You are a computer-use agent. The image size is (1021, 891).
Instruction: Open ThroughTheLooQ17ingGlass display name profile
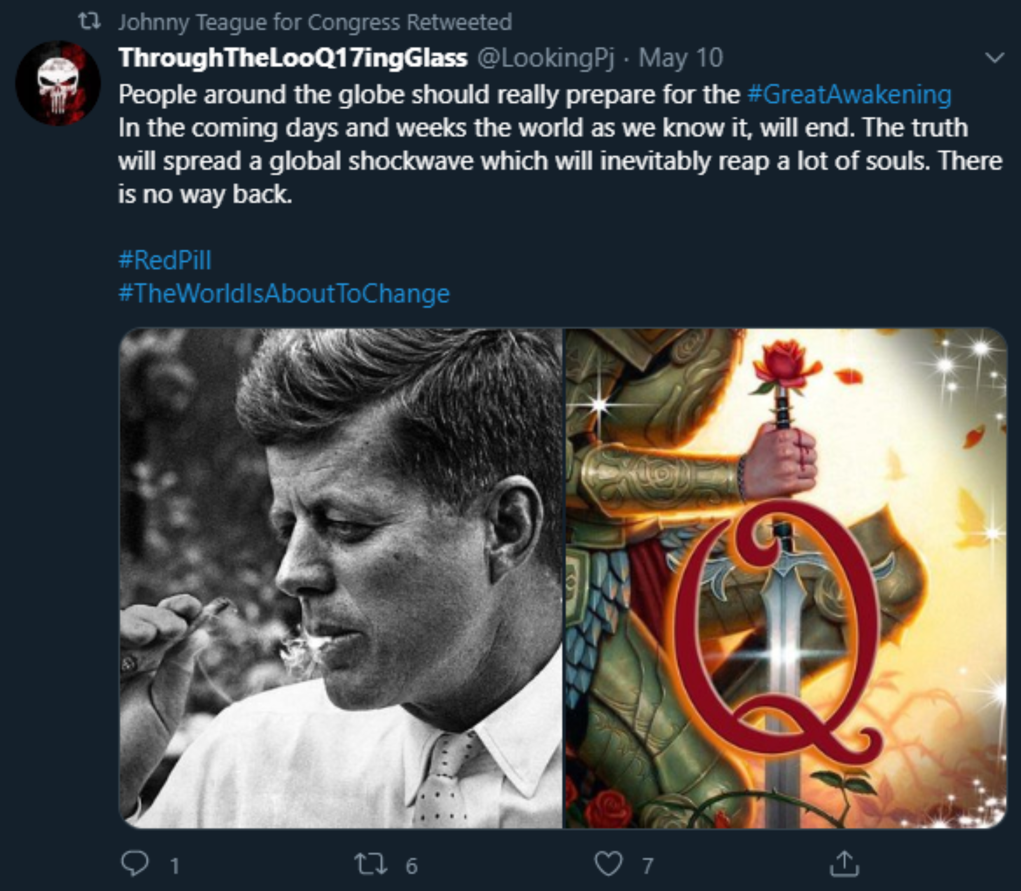tap(293, 58)
